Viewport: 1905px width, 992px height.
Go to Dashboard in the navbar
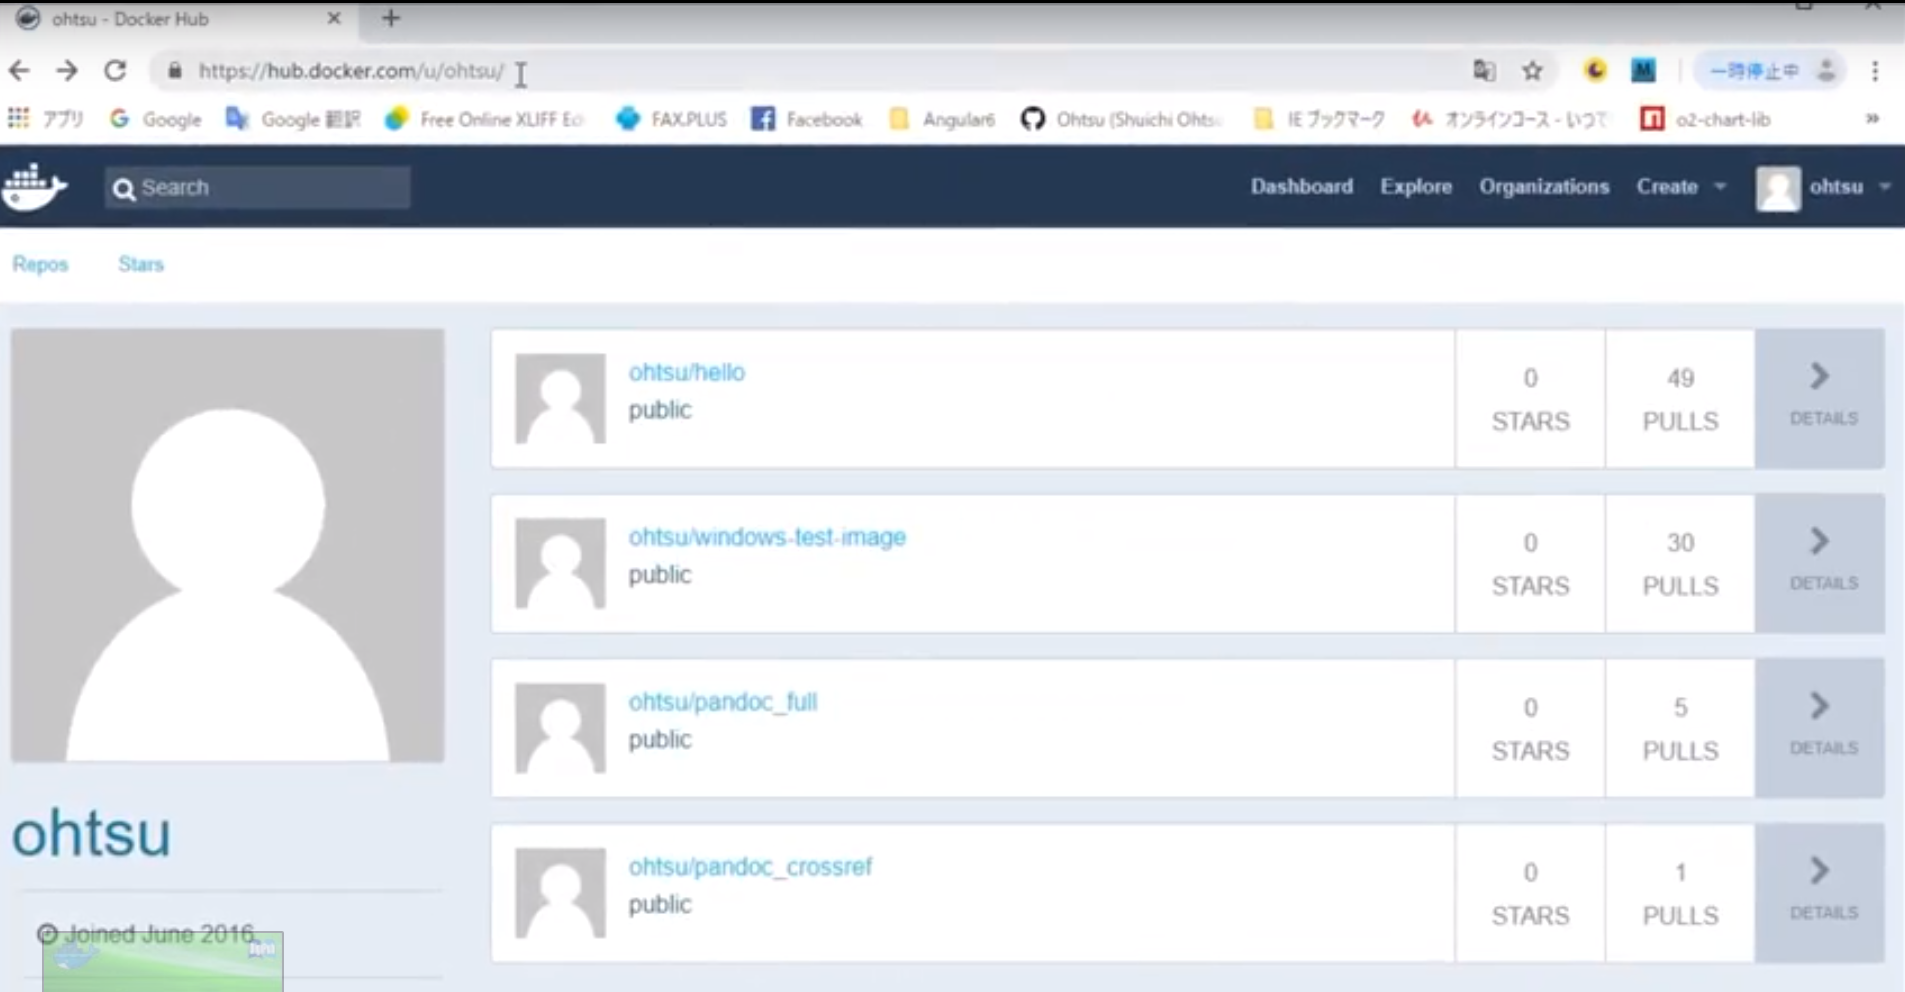click(x=1301, y=187)
